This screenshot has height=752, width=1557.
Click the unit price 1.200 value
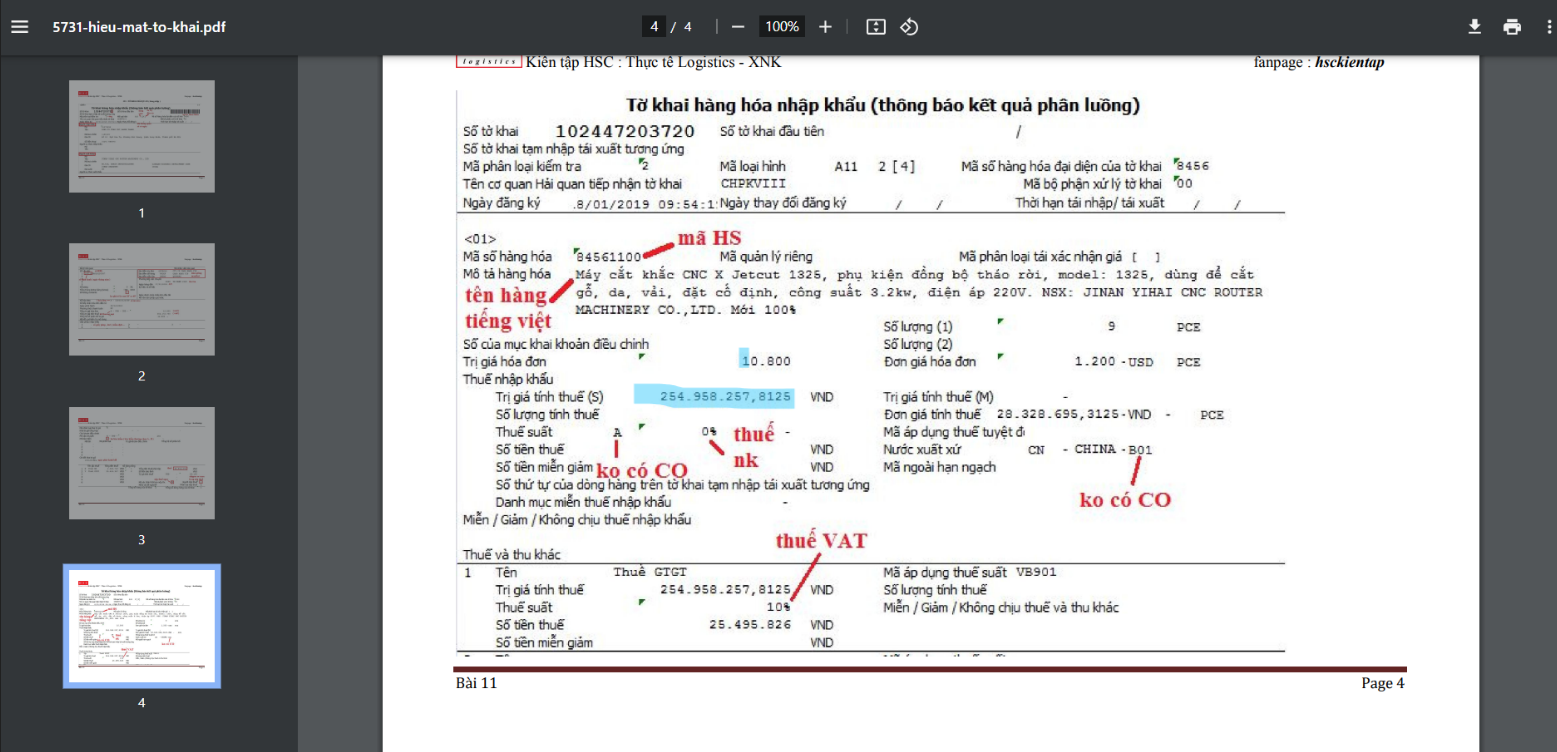click(x=1095, y=362)
